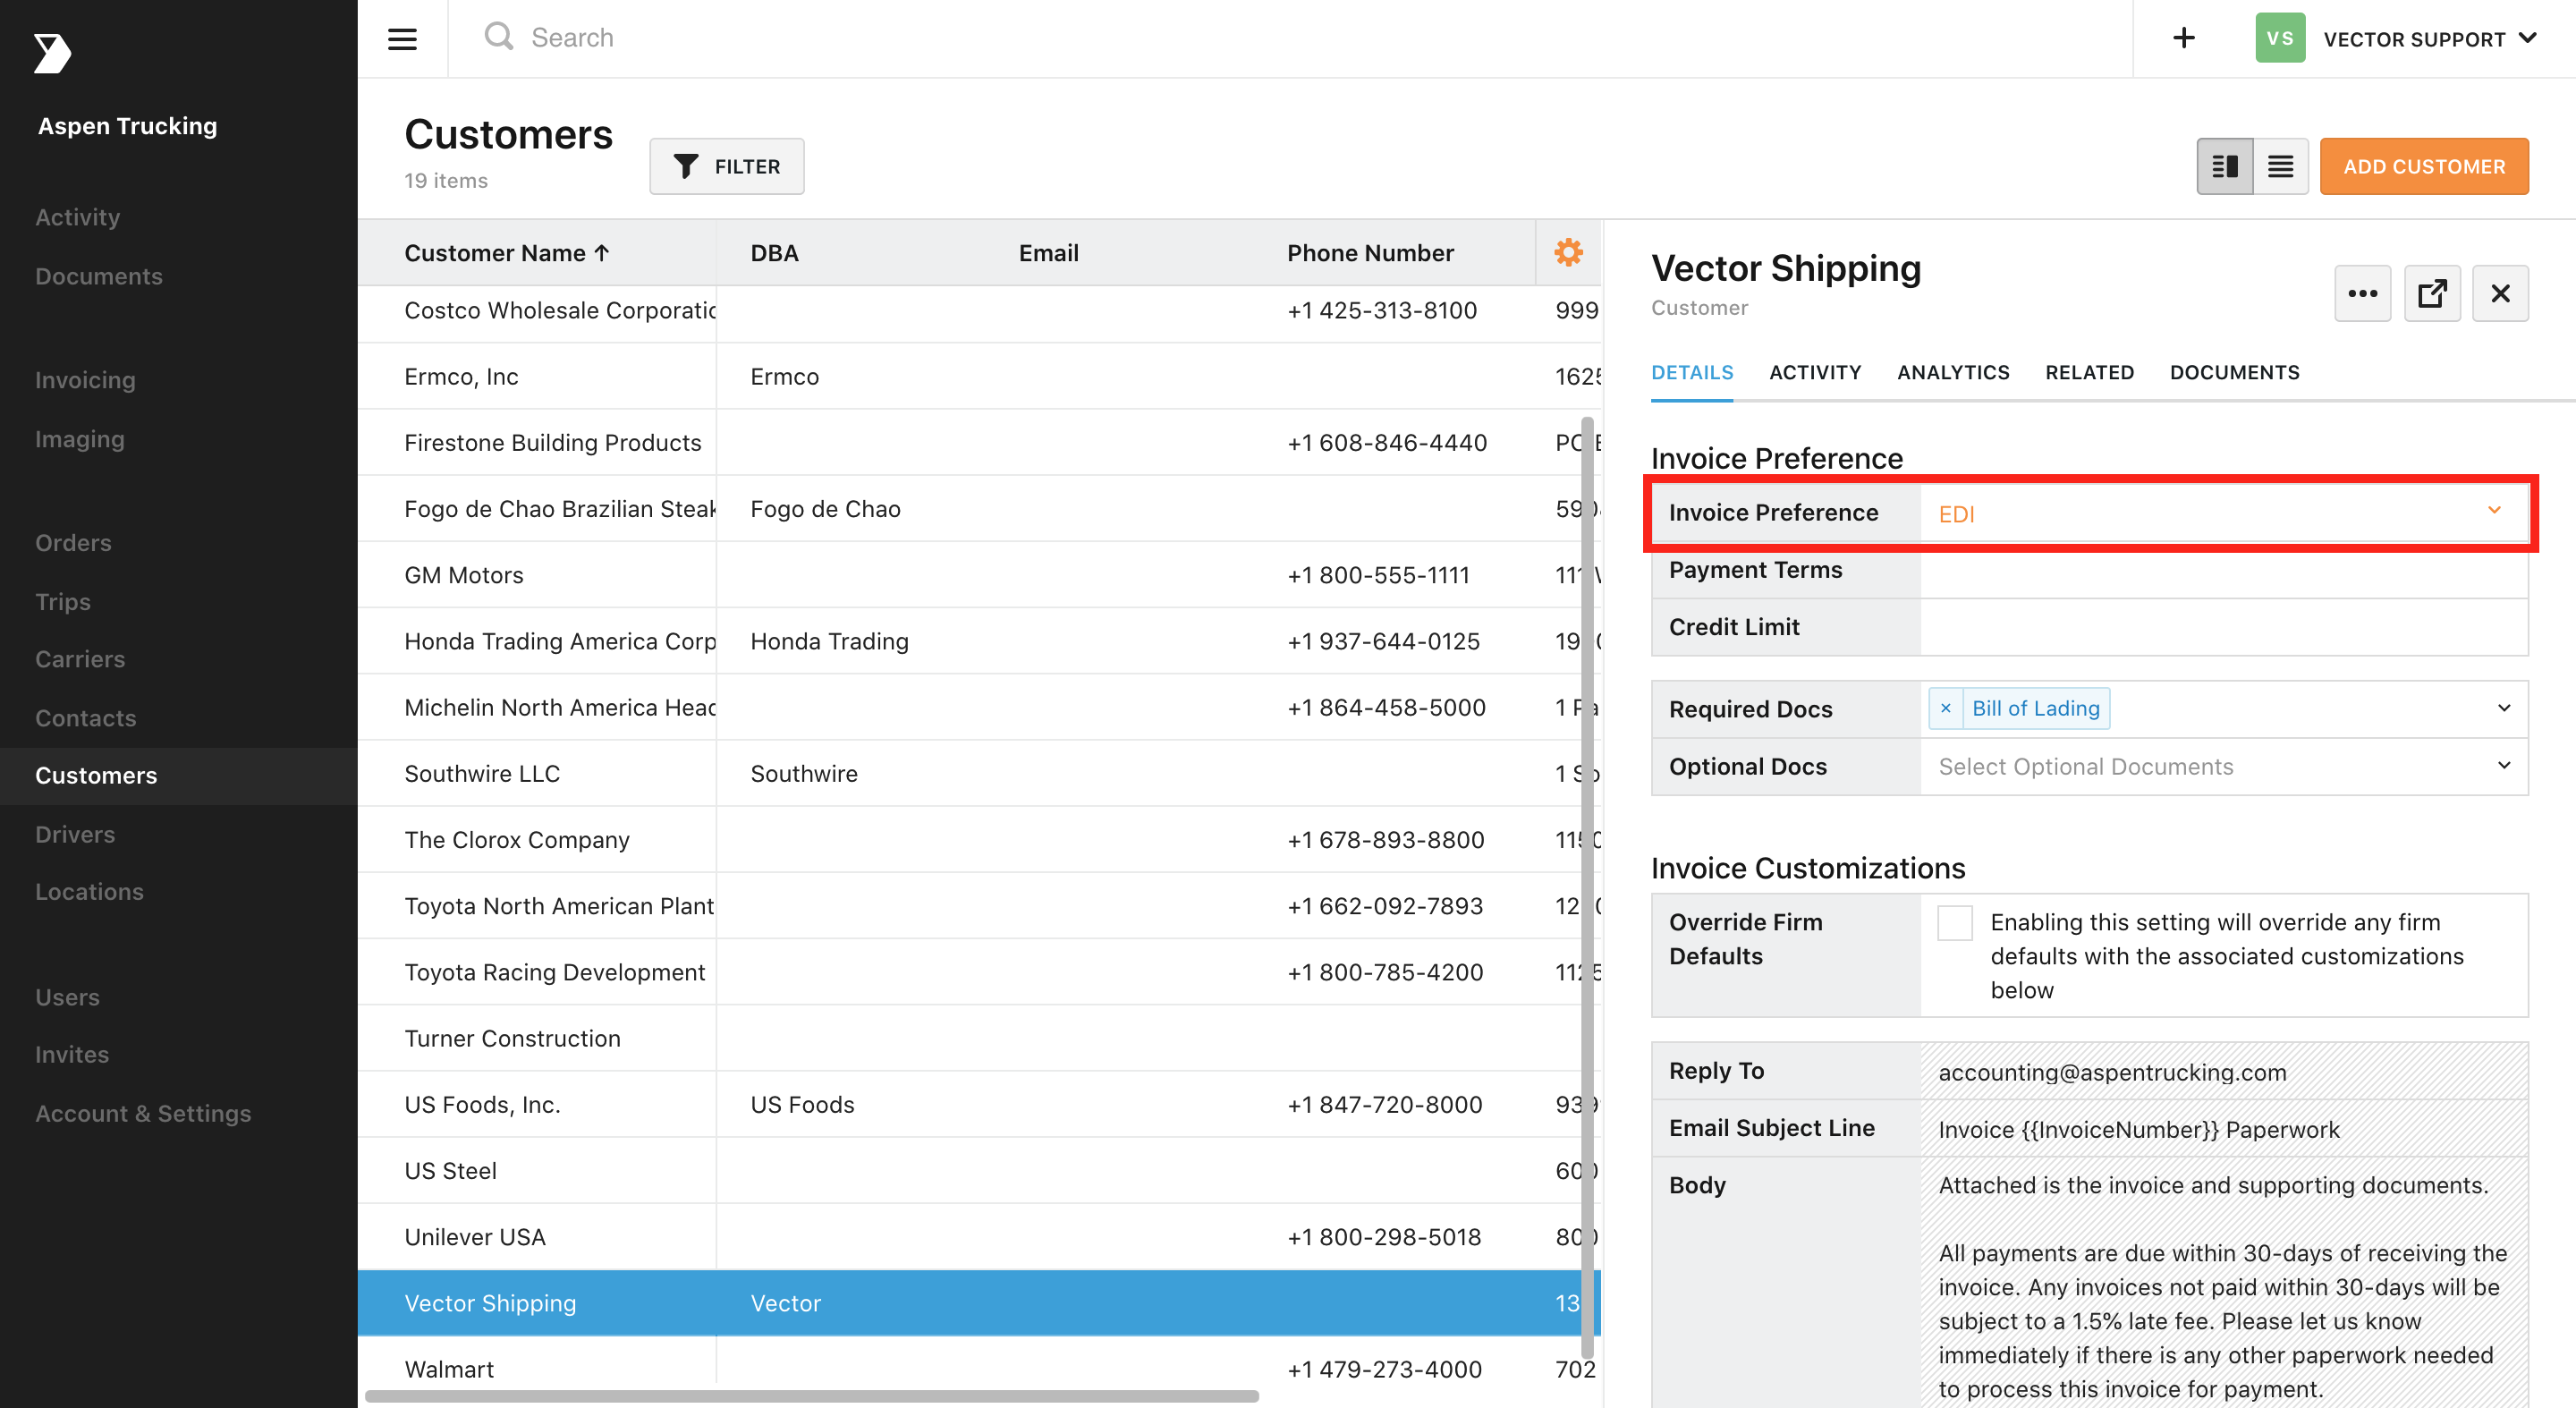Select GM Motors row
Image resolution: width=2576 pixels, height=1408 pixels.
tap(980, 575)
